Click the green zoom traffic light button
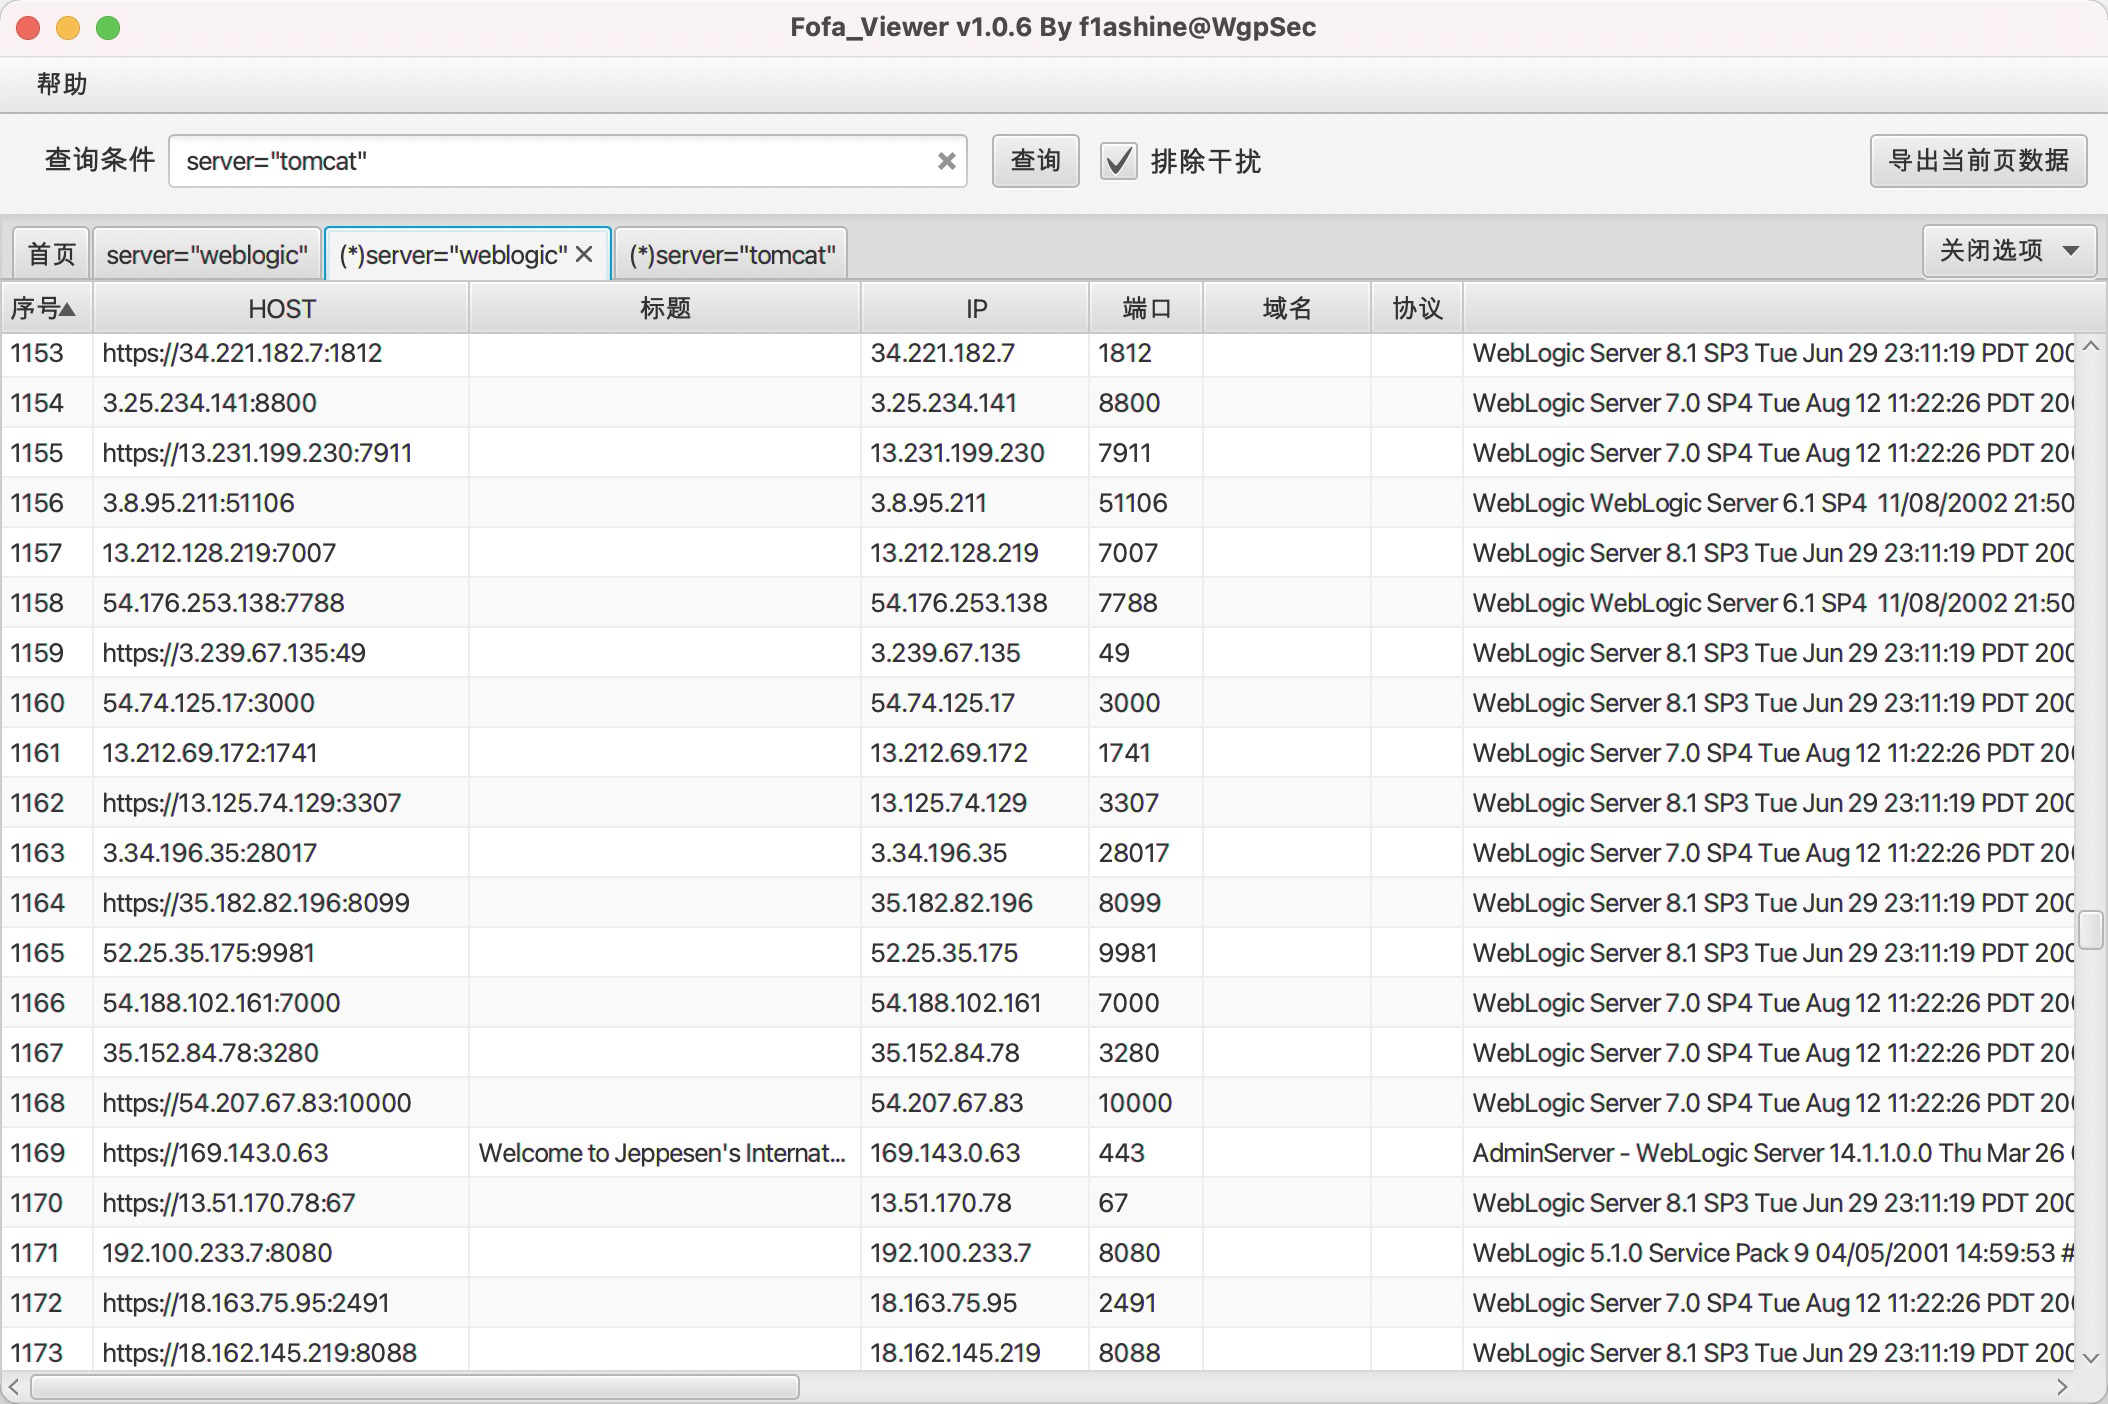The height and width of the screenshot is (1404, 2108). [x=109, y=28]
